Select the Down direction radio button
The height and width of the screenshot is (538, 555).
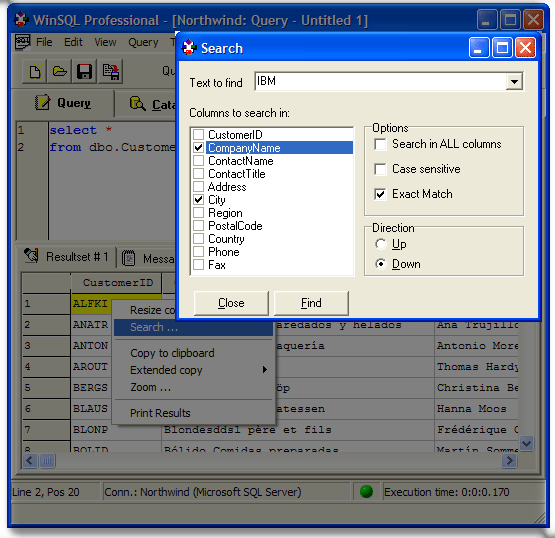(x=381, y=264)
